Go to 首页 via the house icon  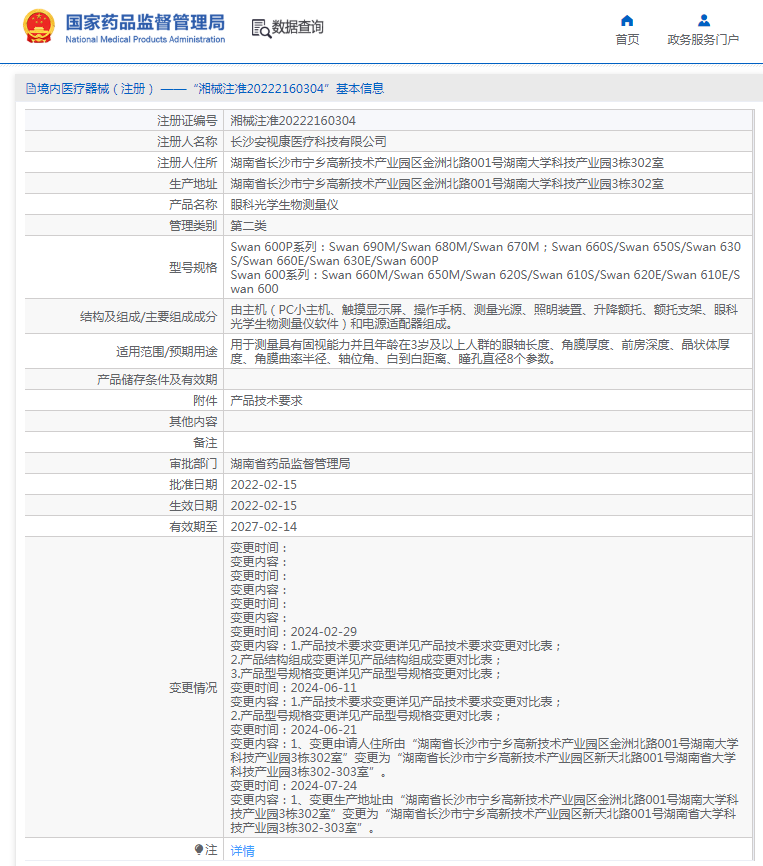pyautogui.click(x=627, y=21)
